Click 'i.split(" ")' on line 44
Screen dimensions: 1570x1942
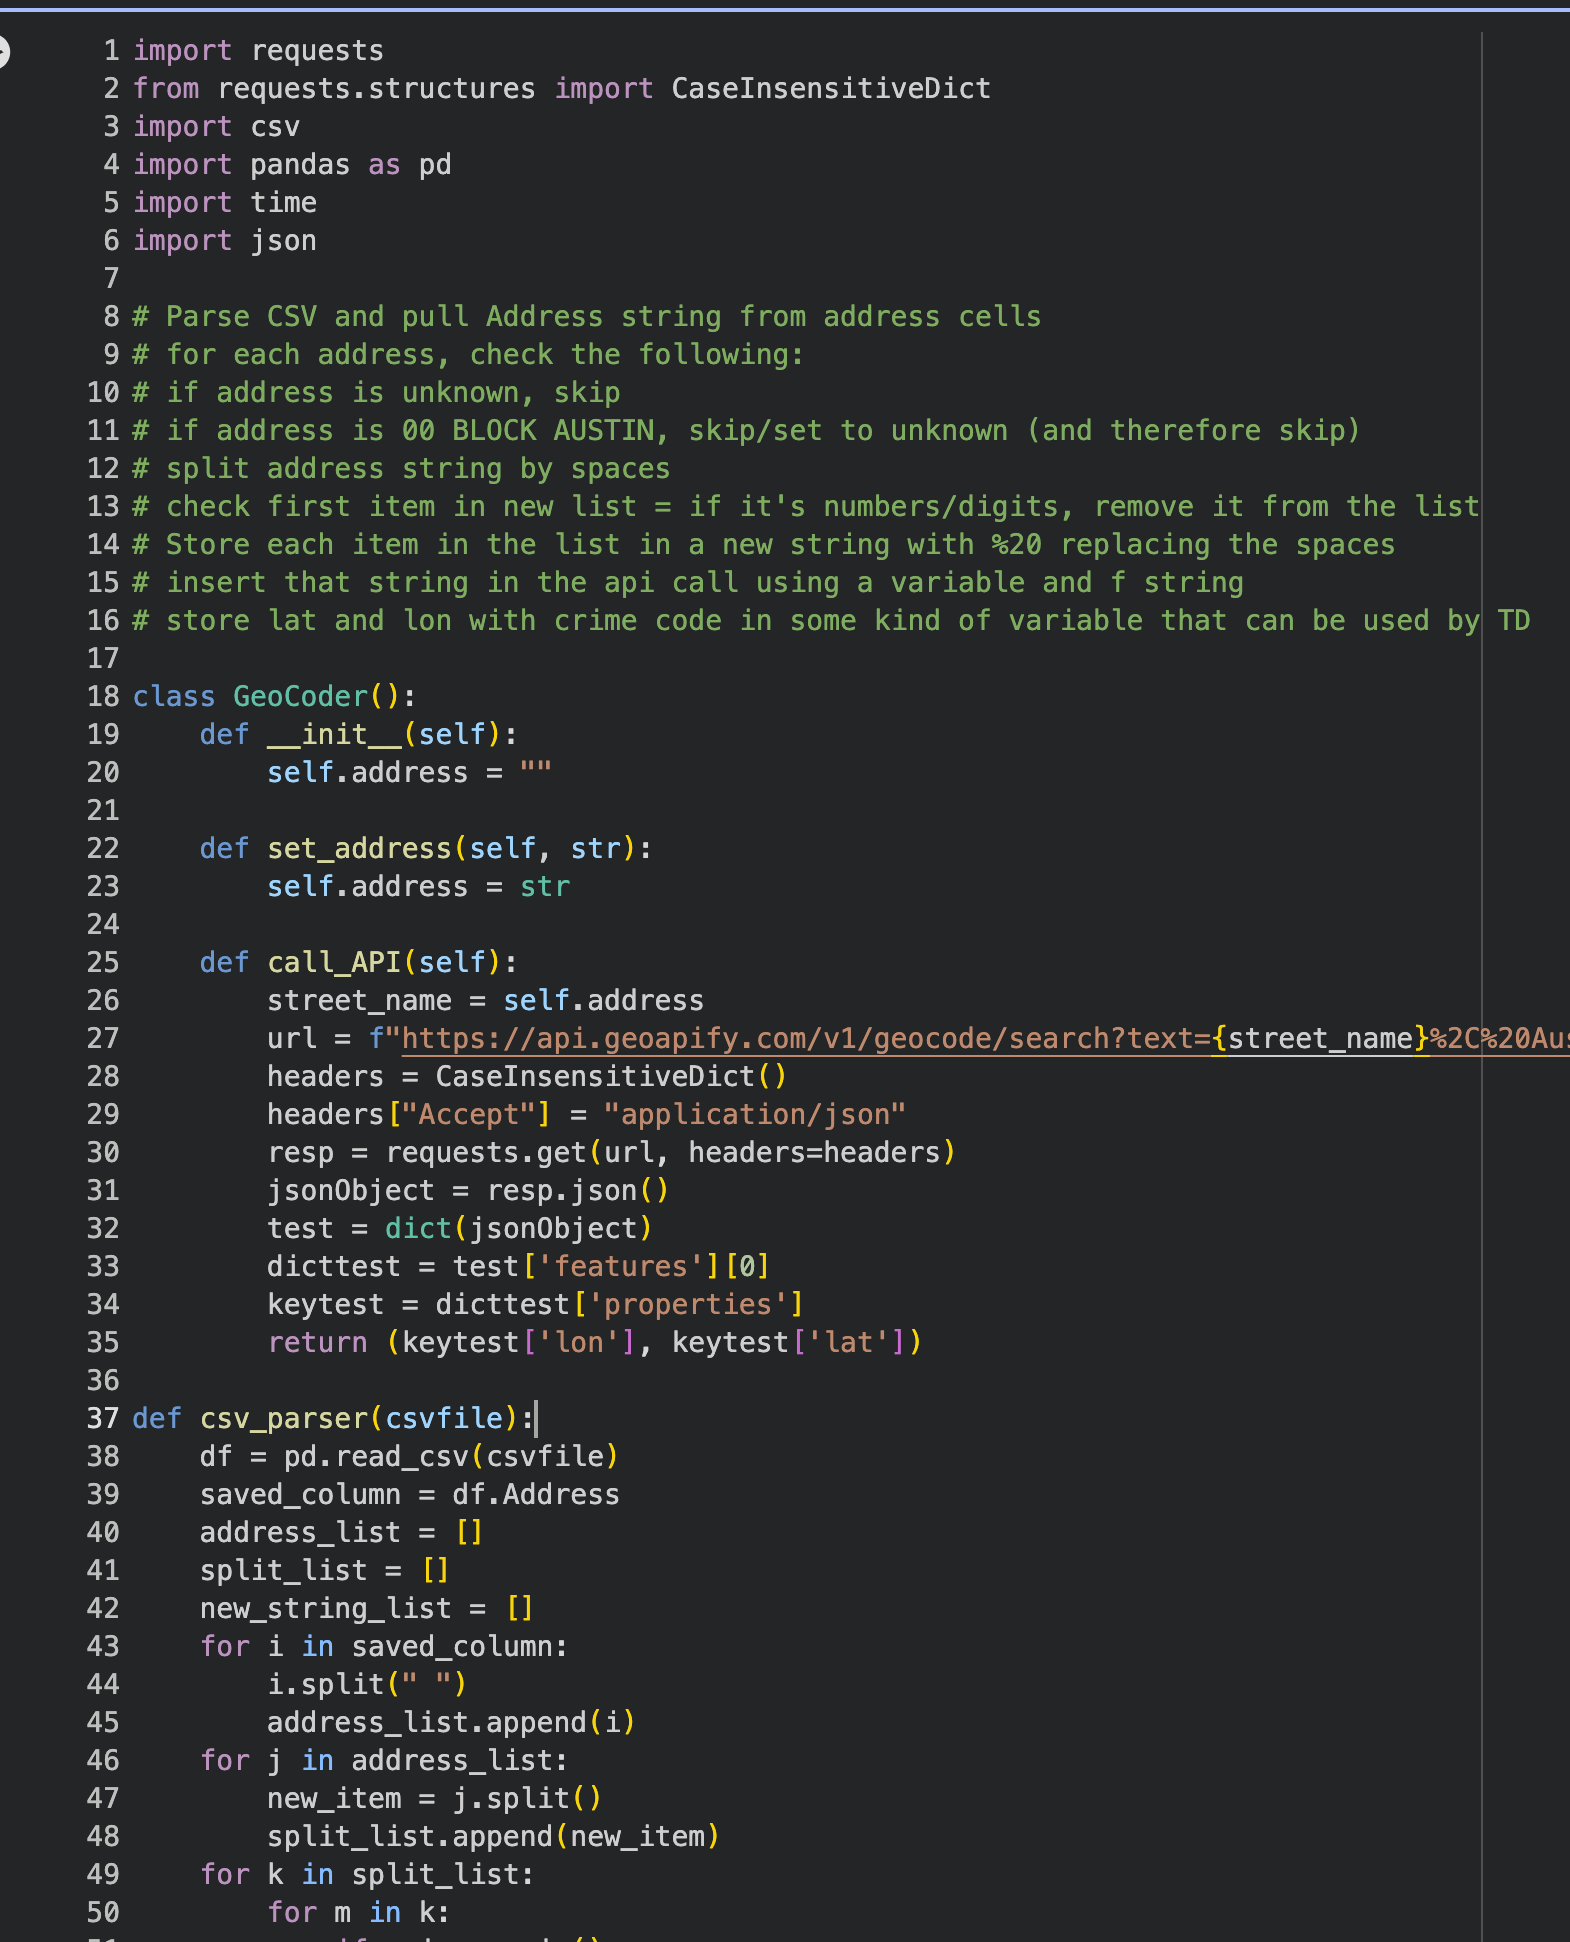click(367, 1685)
